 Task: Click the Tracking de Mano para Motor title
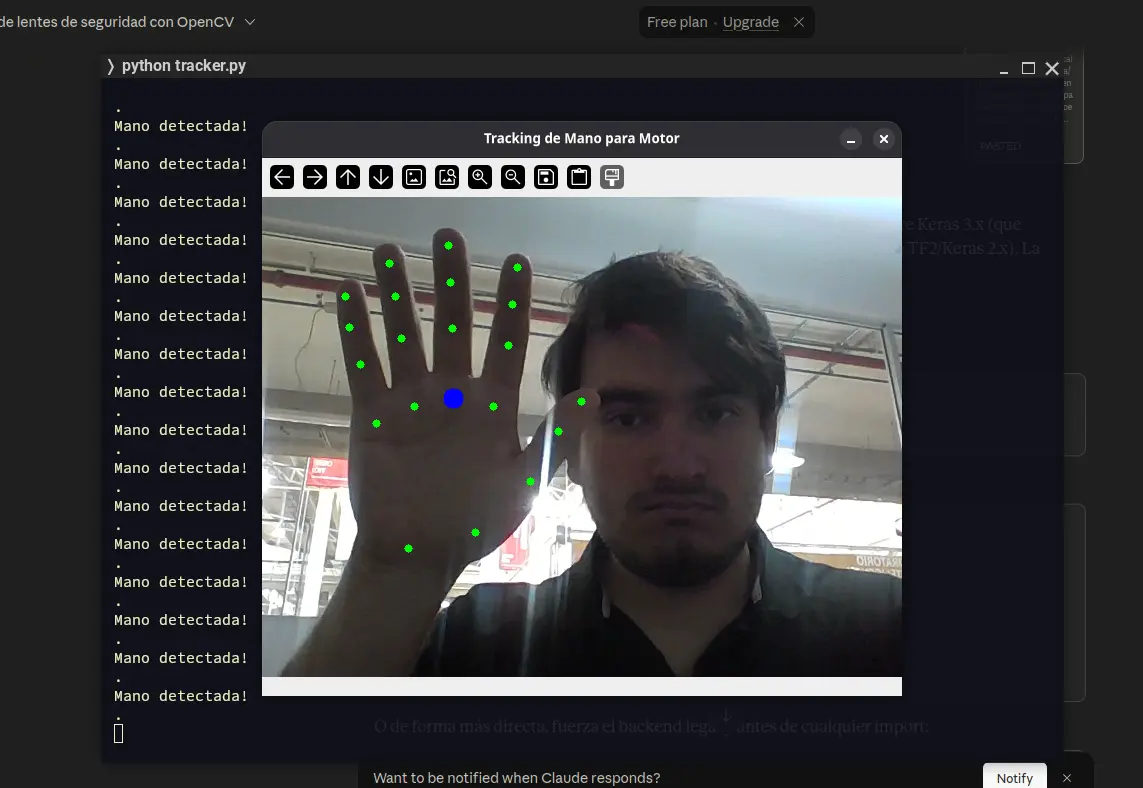582,139
